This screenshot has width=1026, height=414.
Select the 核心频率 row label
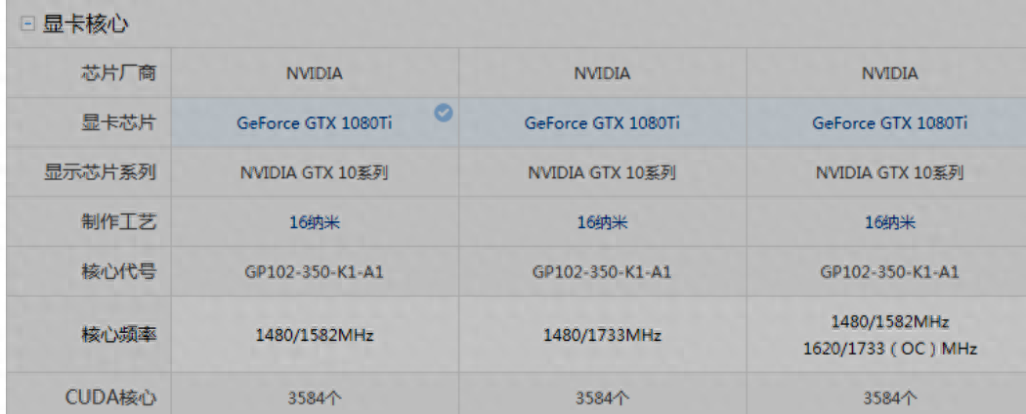pyautogui.click(x=124, y=336)
